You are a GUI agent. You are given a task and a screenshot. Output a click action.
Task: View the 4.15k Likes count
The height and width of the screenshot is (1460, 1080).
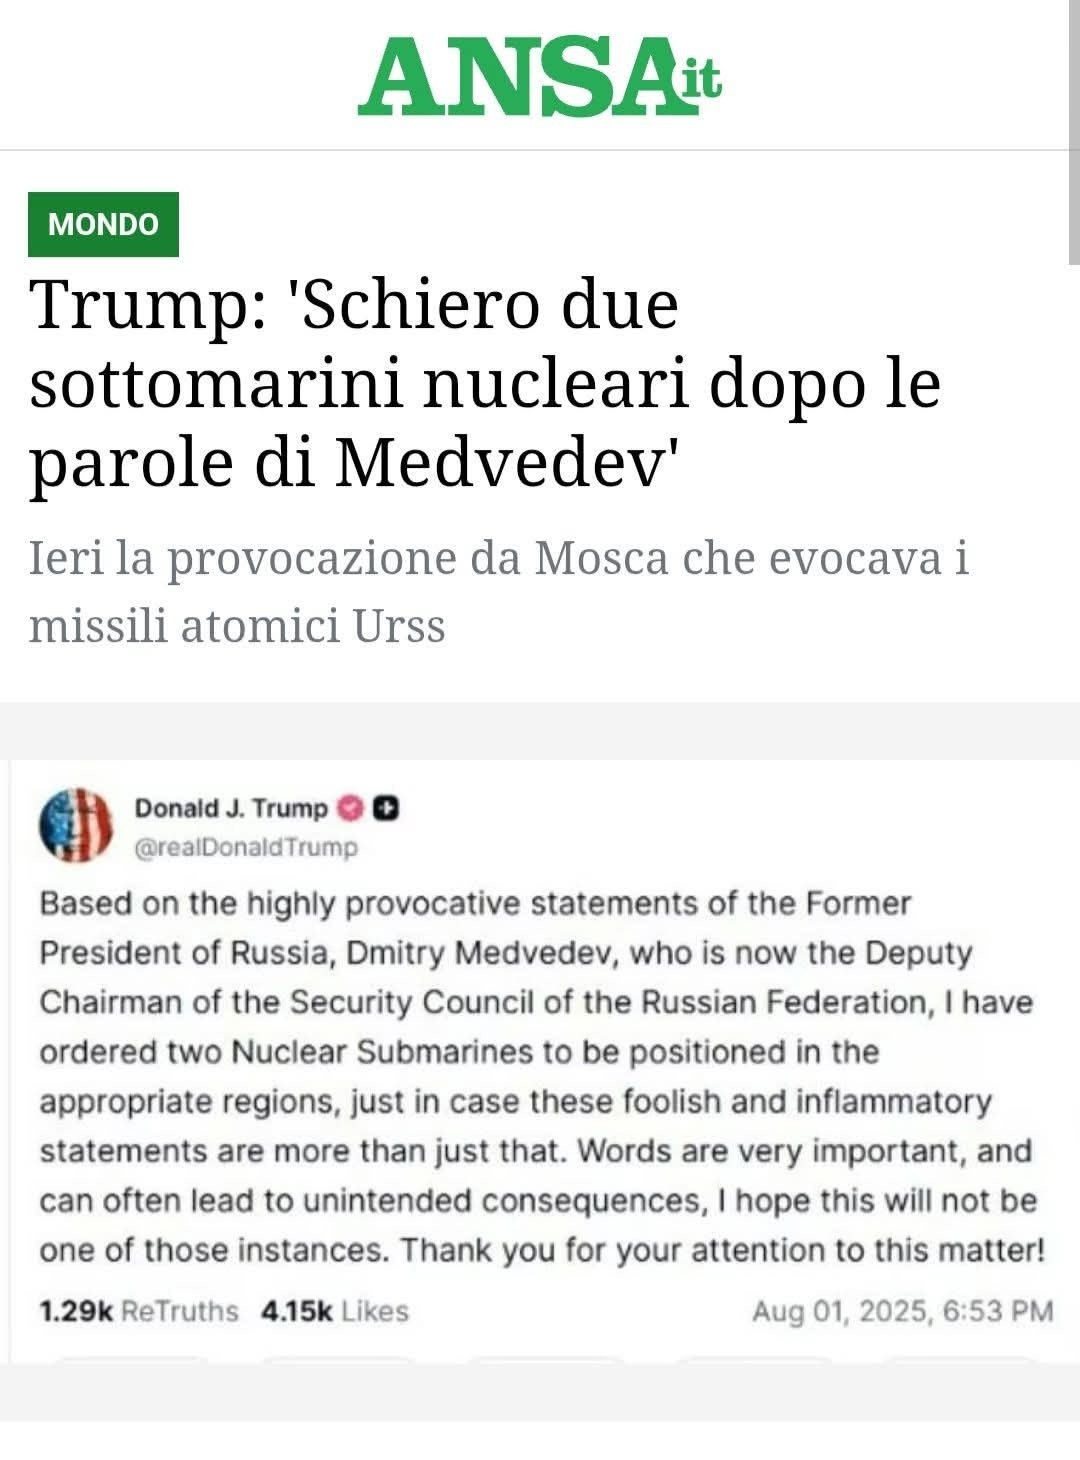tap(335, 1311)
